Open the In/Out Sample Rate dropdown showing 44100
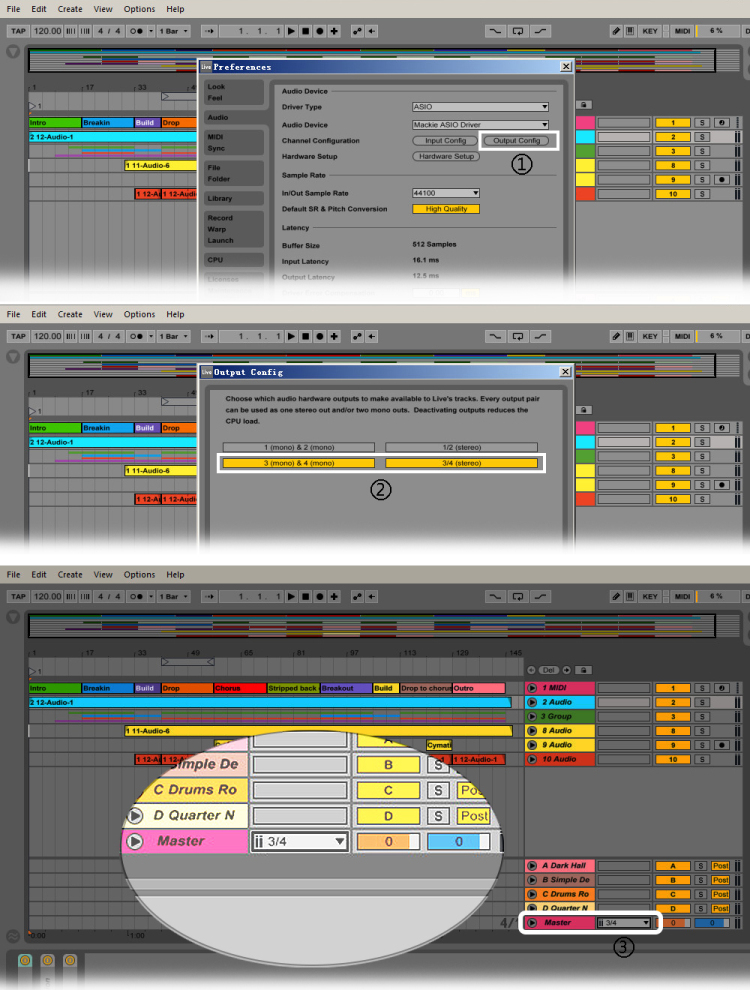750x990 pixels. (446, 193)
